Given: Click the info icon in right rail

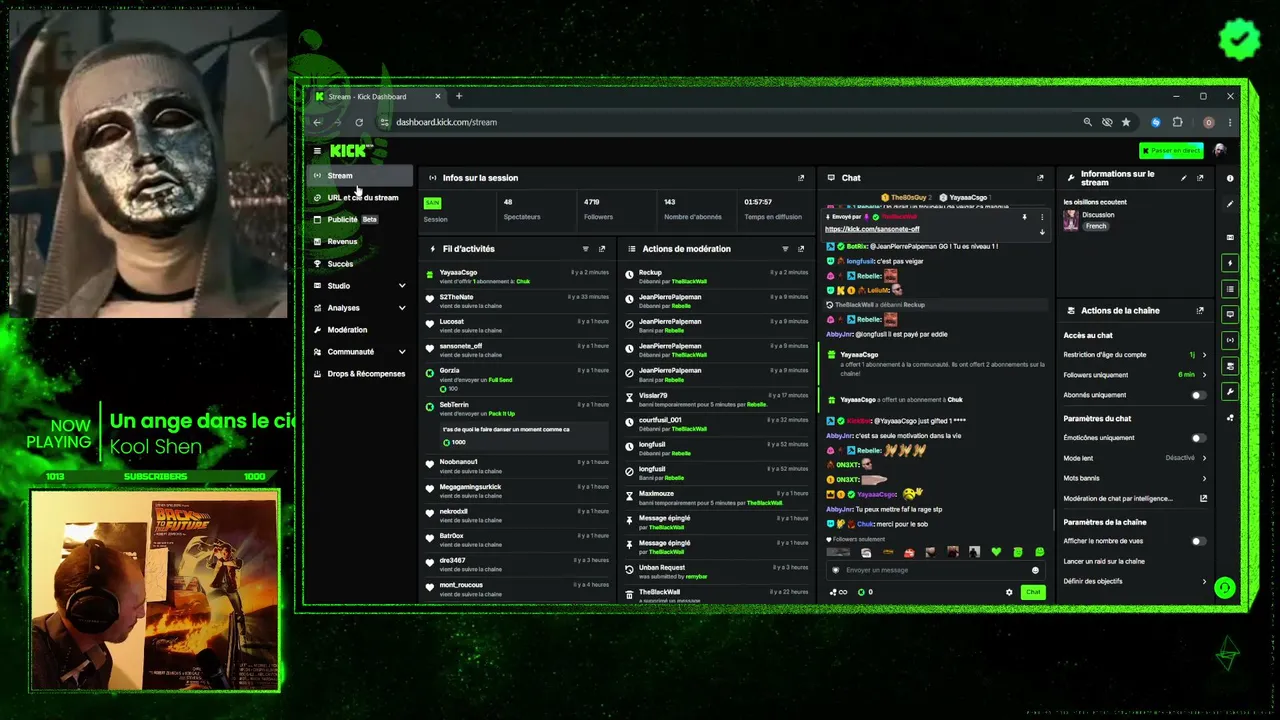Looking at the screenshot, I should click(1230, 178).
